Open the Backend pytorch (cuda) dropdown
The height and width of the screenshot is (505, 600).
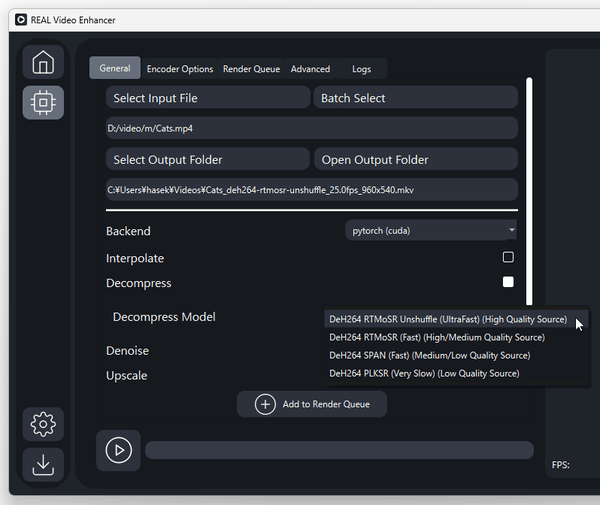point(431,231)
